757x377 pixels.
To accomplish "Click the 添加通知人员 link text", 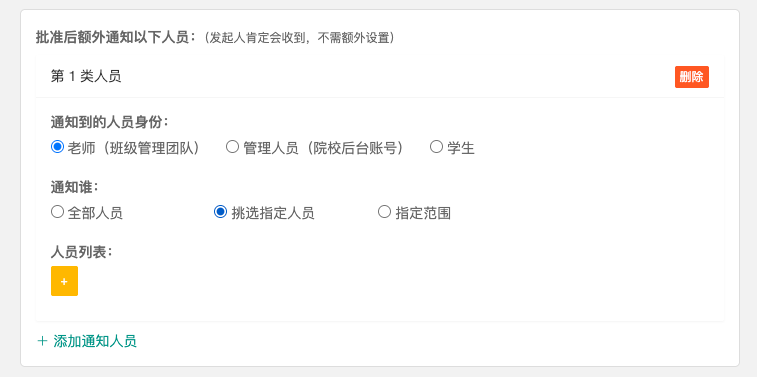I will tap(95, 341).
